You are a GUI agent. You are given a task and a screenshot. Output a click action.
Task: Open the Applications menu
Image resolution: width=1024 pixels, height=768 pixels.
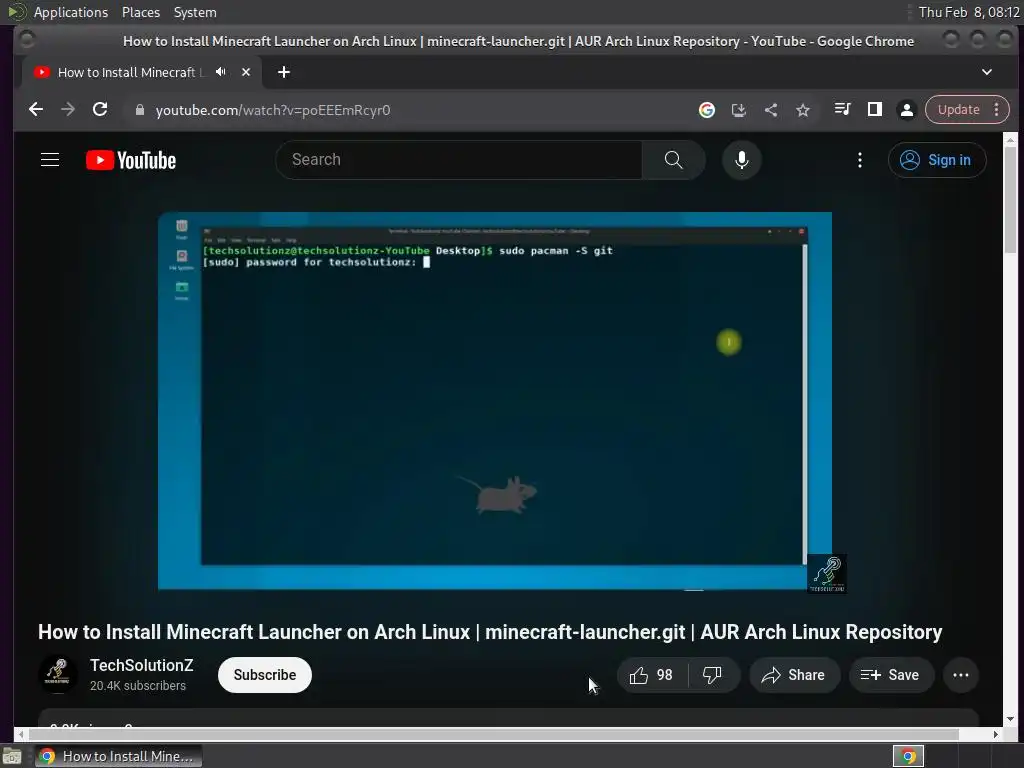(70, 12)
